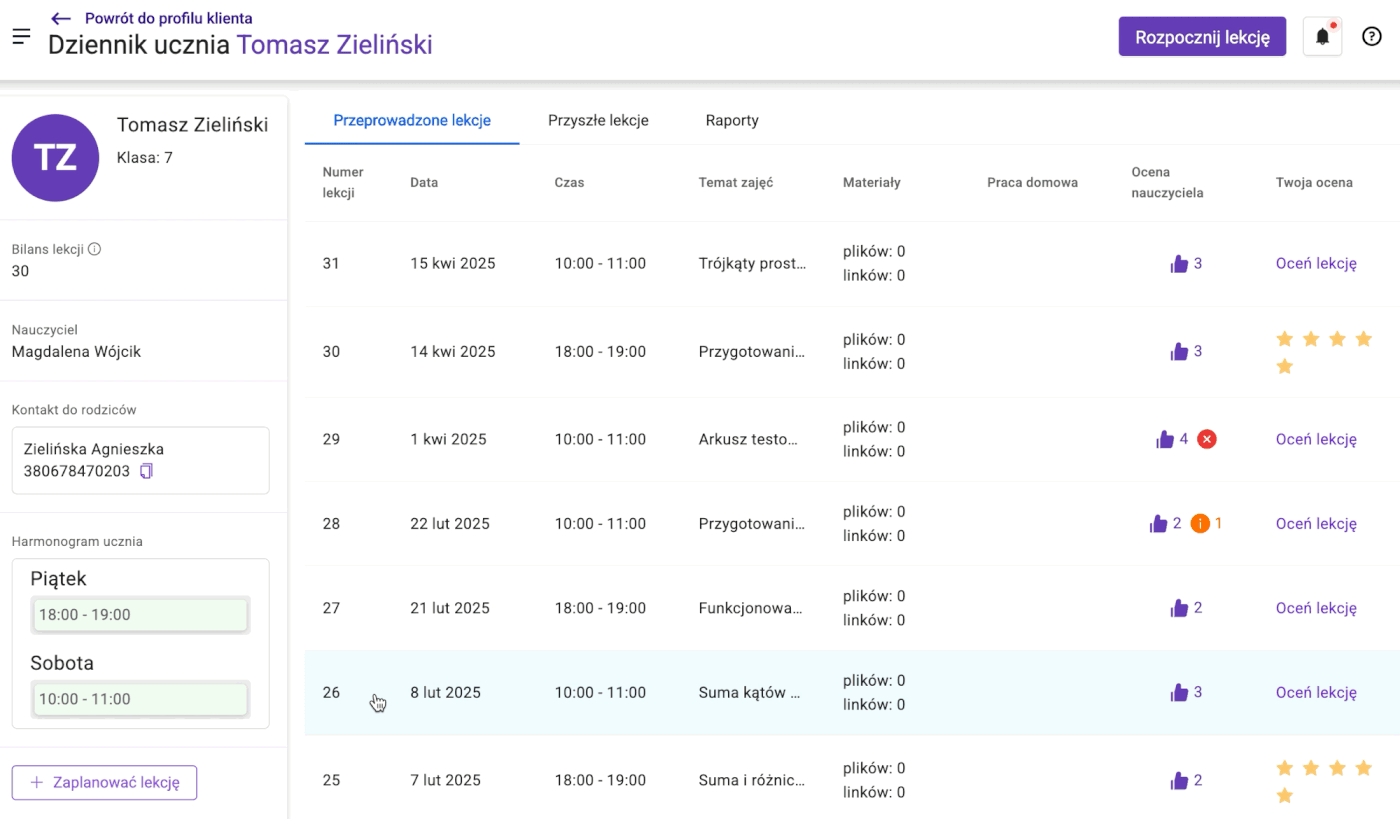This screenshot has height=819, width=1400.
Task: Click Oceń lekcję for lesson 26
Action: pyautogui.click(x=1316, y=692)
